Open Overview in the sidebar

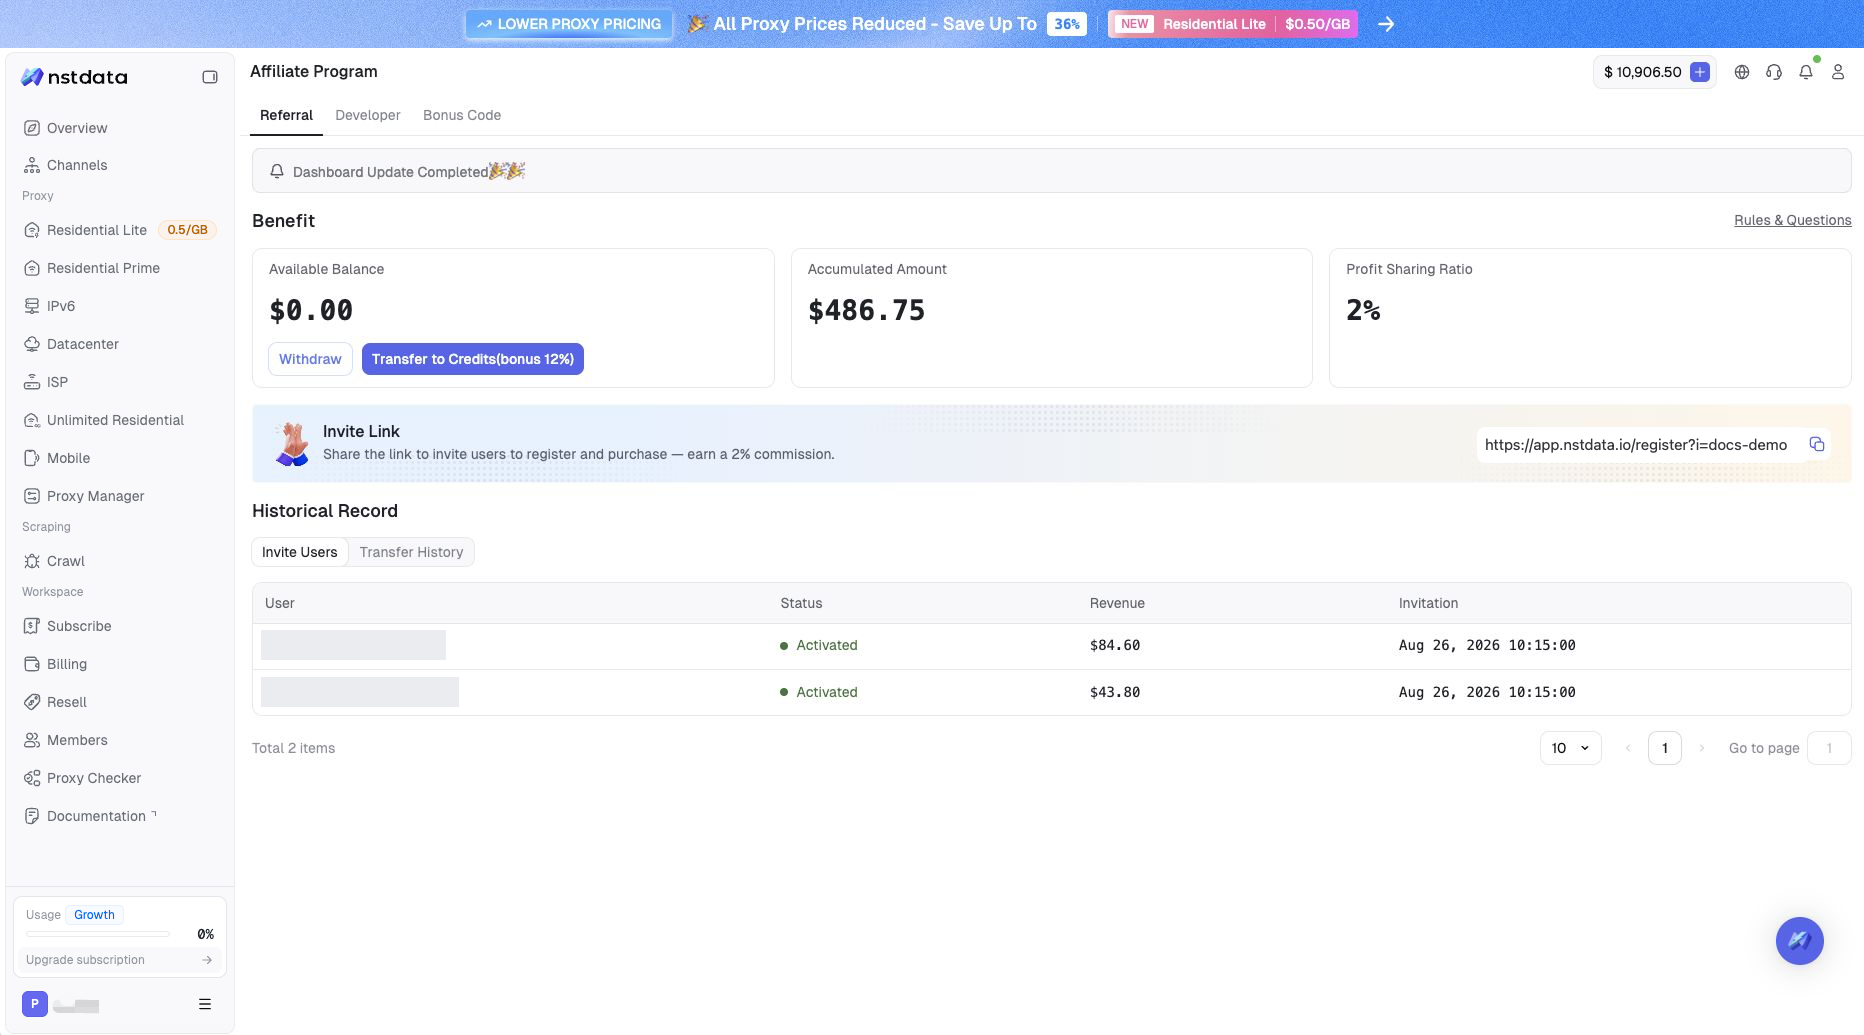point(120,128)
